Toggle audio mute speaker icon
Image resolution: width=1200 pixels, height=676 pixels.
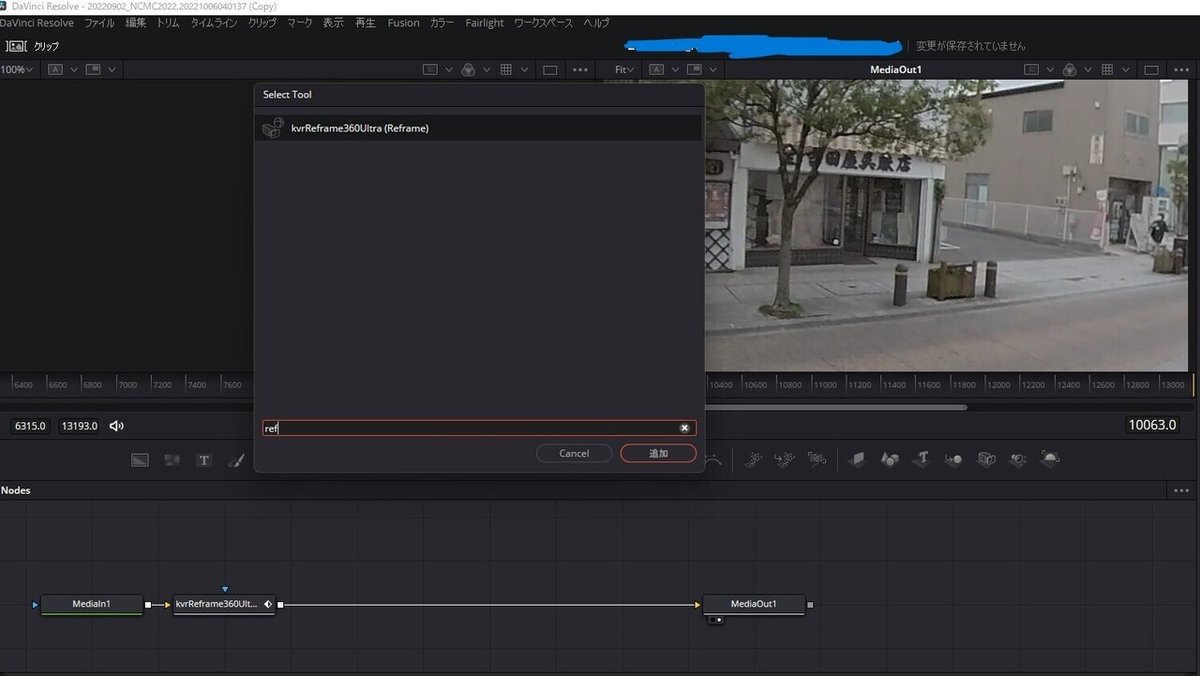coord(117,426)
